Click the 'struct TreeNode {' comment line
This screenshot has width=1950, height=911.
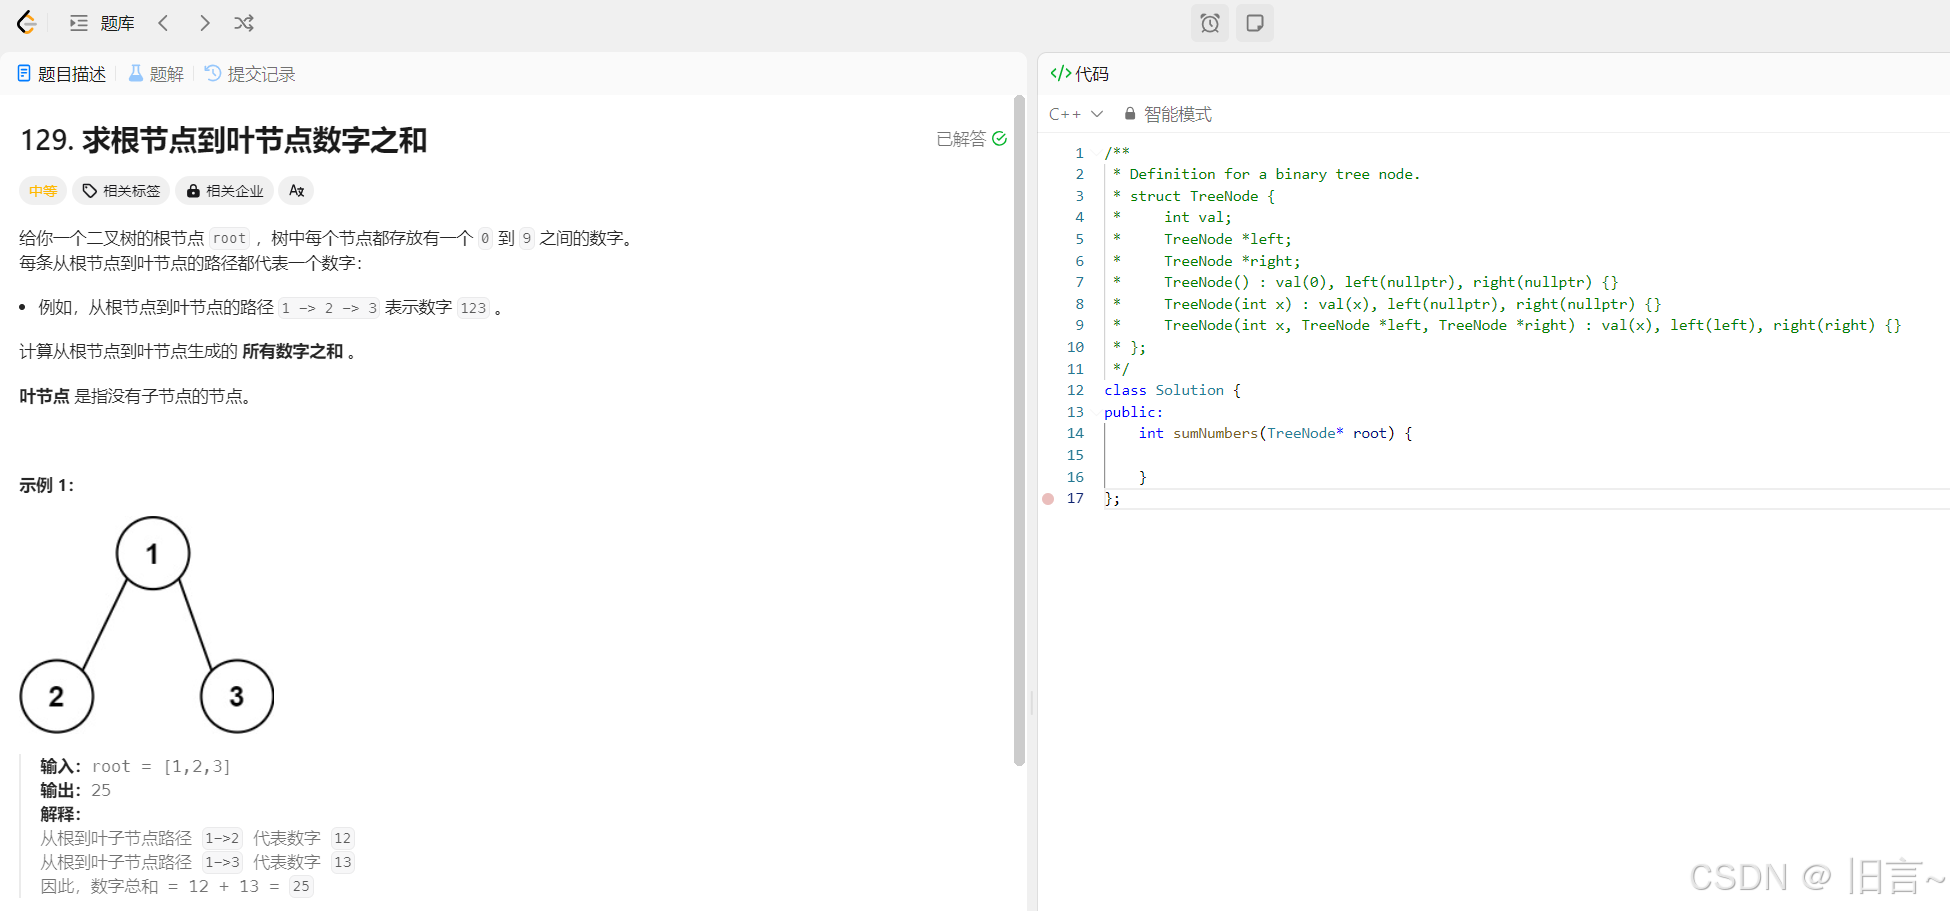click(x=1194, y=196)
